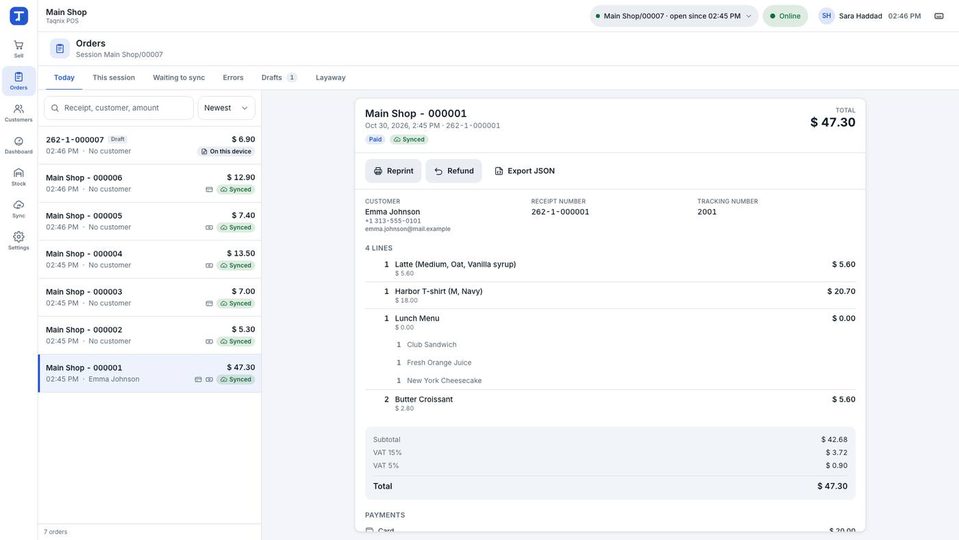Screen dimensions: 959x540
Task: Click the total $ 47.30 in header
Action: pos(833,122)
